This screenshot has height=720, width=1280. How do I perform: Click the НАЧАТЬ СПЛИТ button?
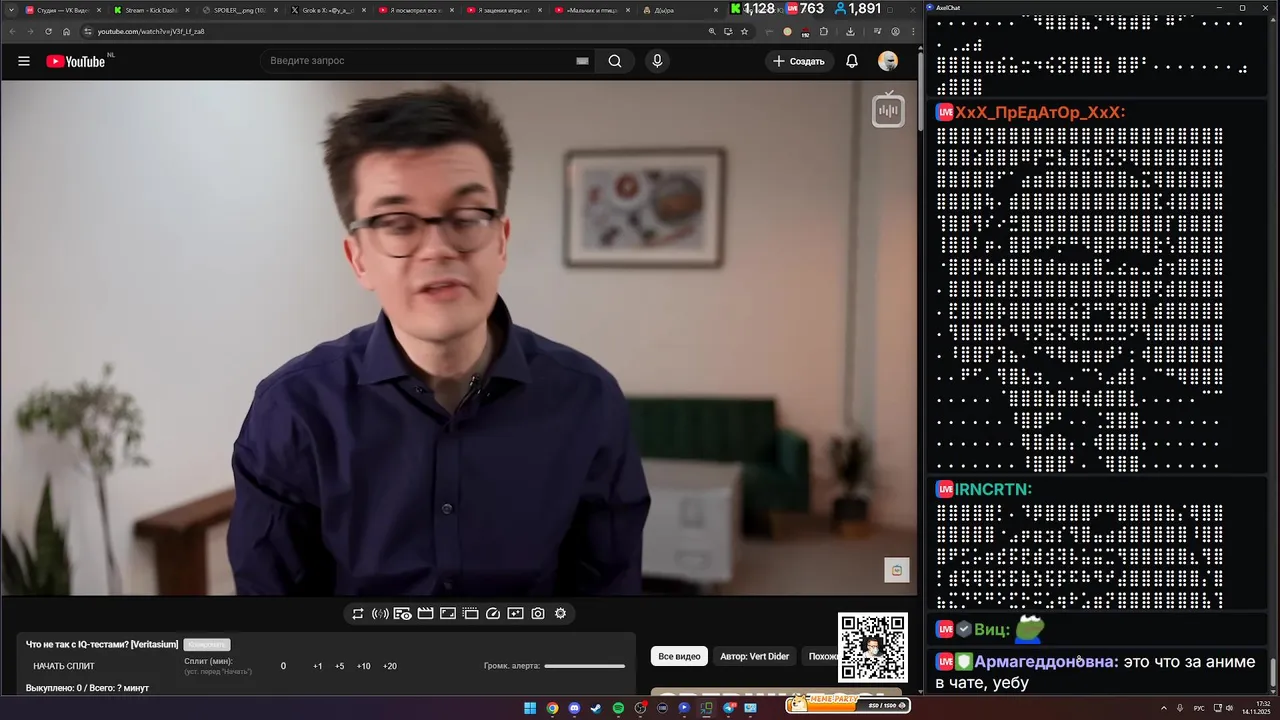[64, 666]
